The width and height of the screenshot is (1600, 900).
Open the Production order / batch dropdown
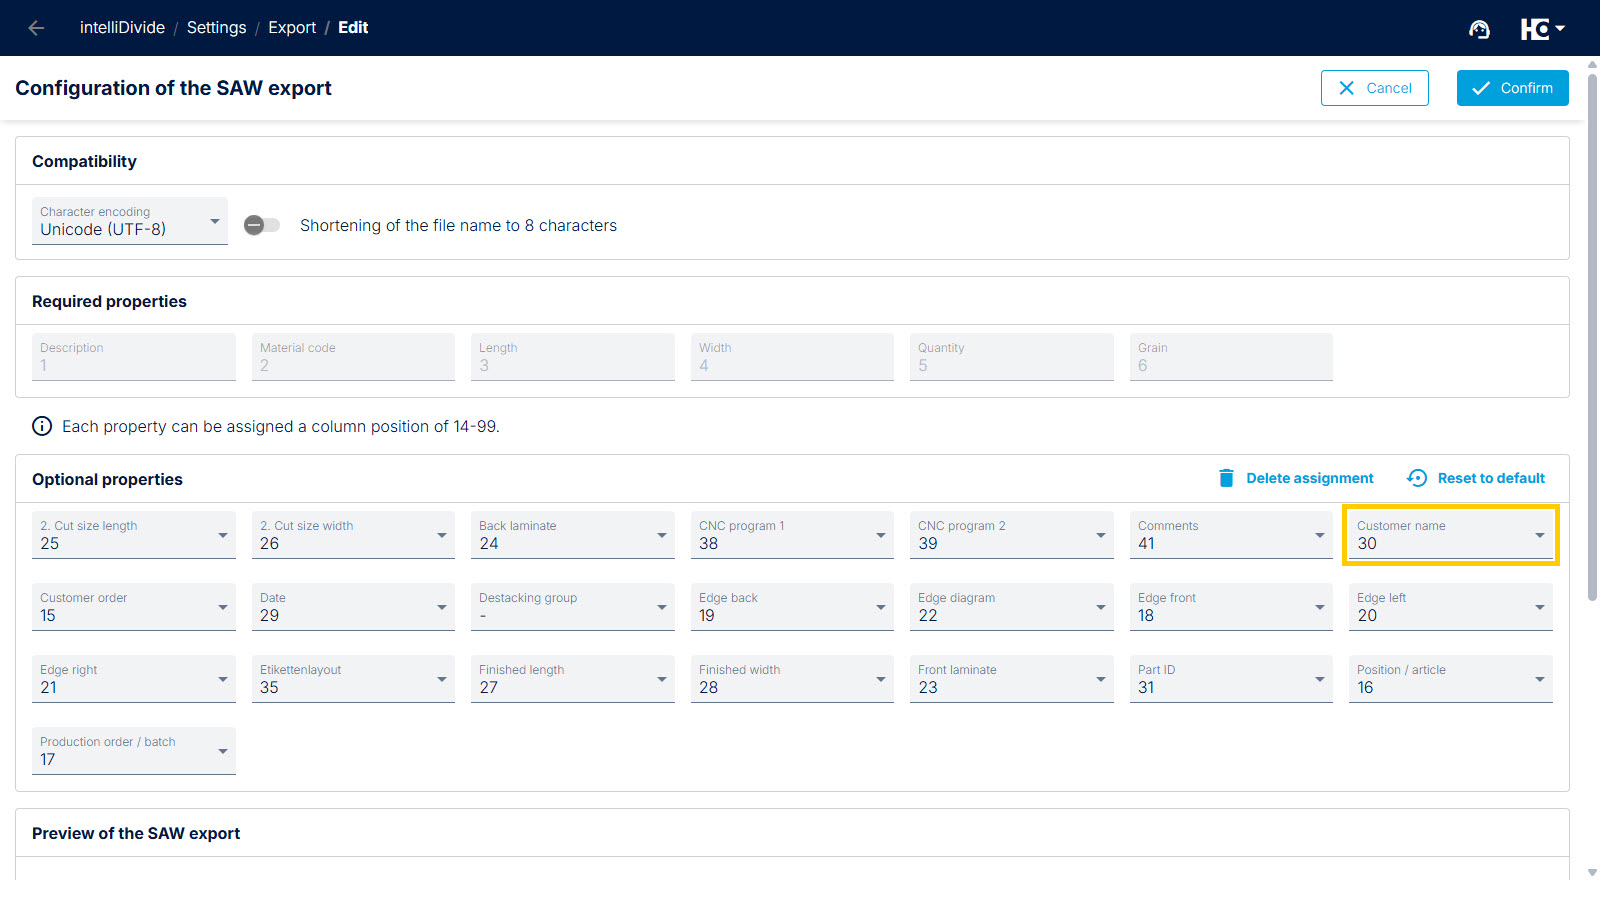pos(134,751)
